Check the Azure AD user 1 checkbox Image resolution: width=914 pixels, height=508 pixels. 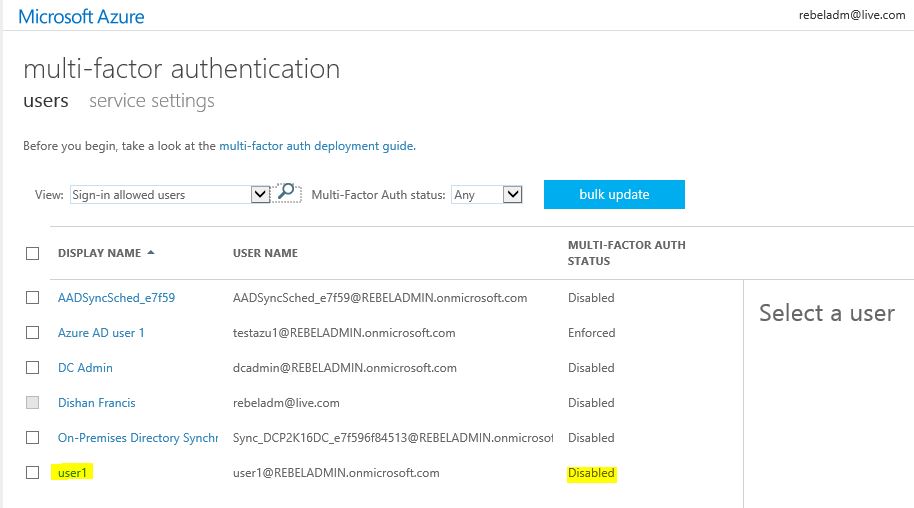tap(33, 332)
